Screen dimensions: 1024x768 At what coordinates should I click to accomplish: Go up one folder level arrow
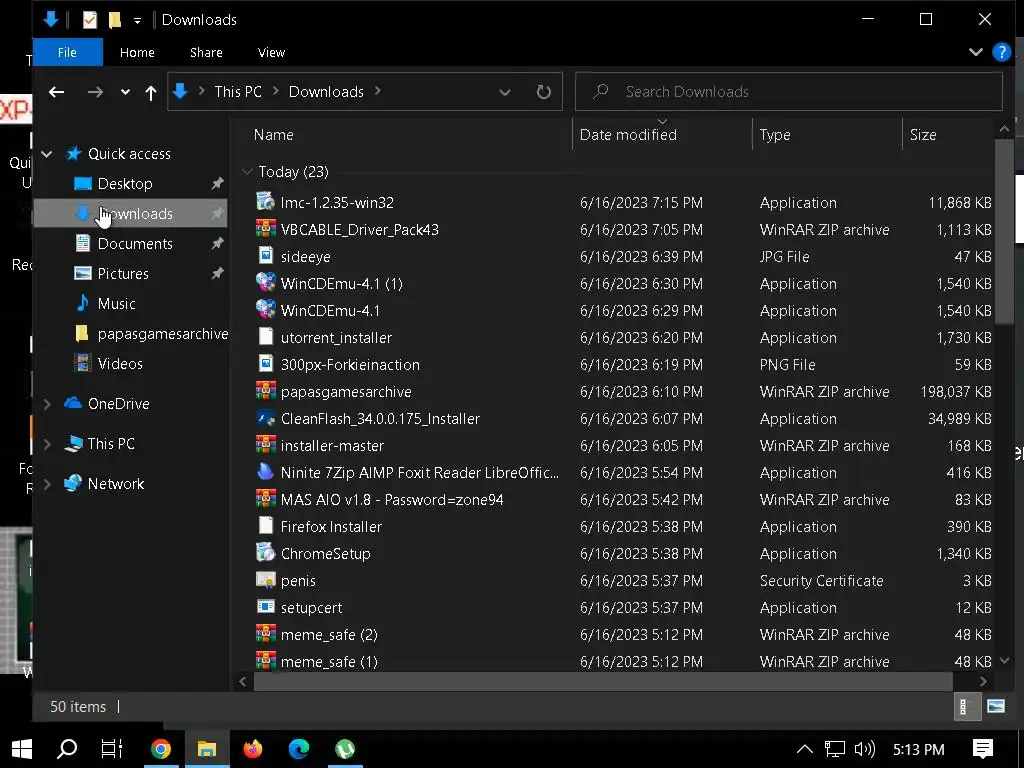[x=151, y=93]
